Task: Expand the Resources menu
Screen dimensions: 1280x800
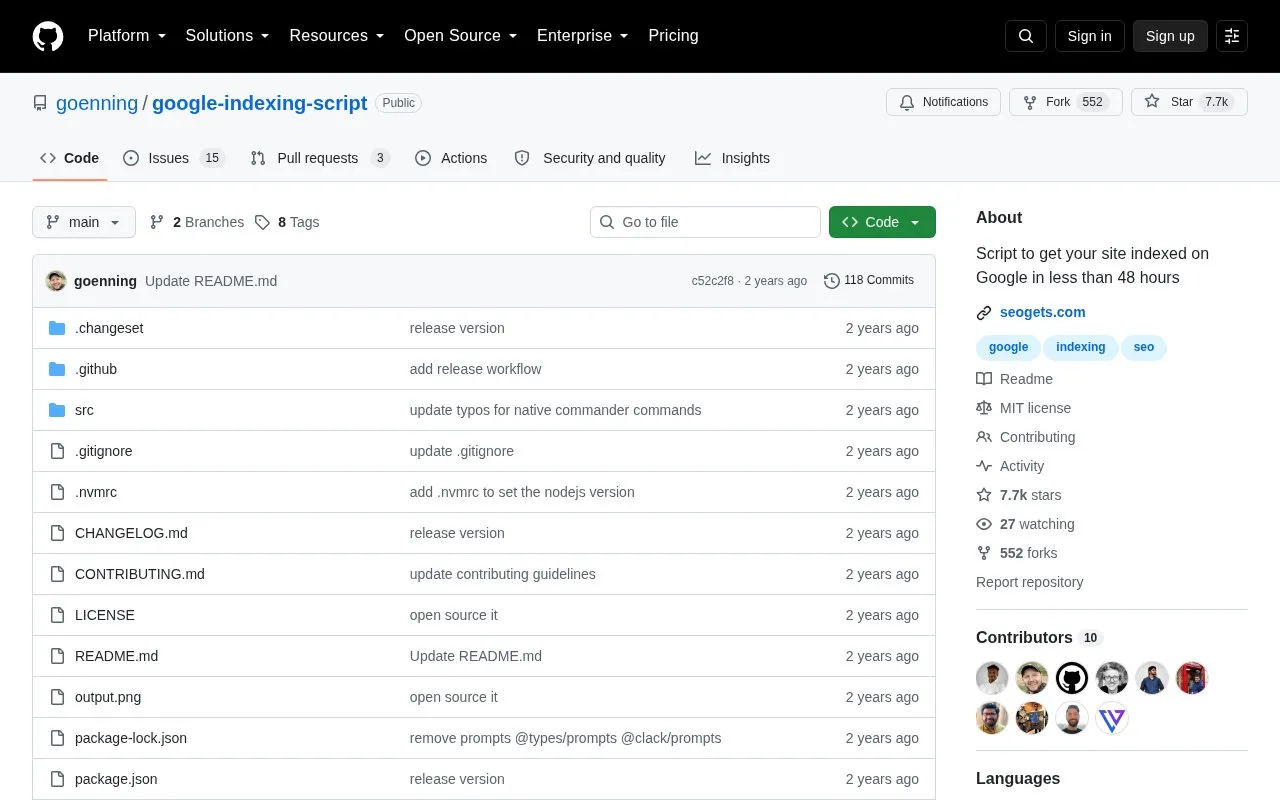Action: (337, 36)
